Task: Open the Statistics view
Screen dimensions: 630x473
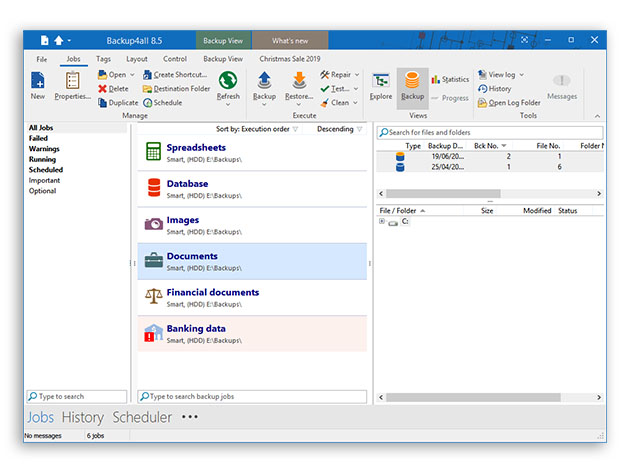Action: (x=450, y=79)
